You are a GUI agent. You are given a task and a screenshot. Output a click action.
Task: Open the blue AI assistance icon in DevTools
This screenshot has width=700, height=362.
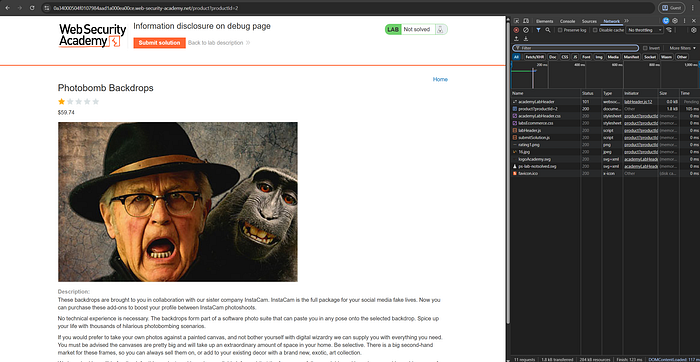click(x=666, y=21)
